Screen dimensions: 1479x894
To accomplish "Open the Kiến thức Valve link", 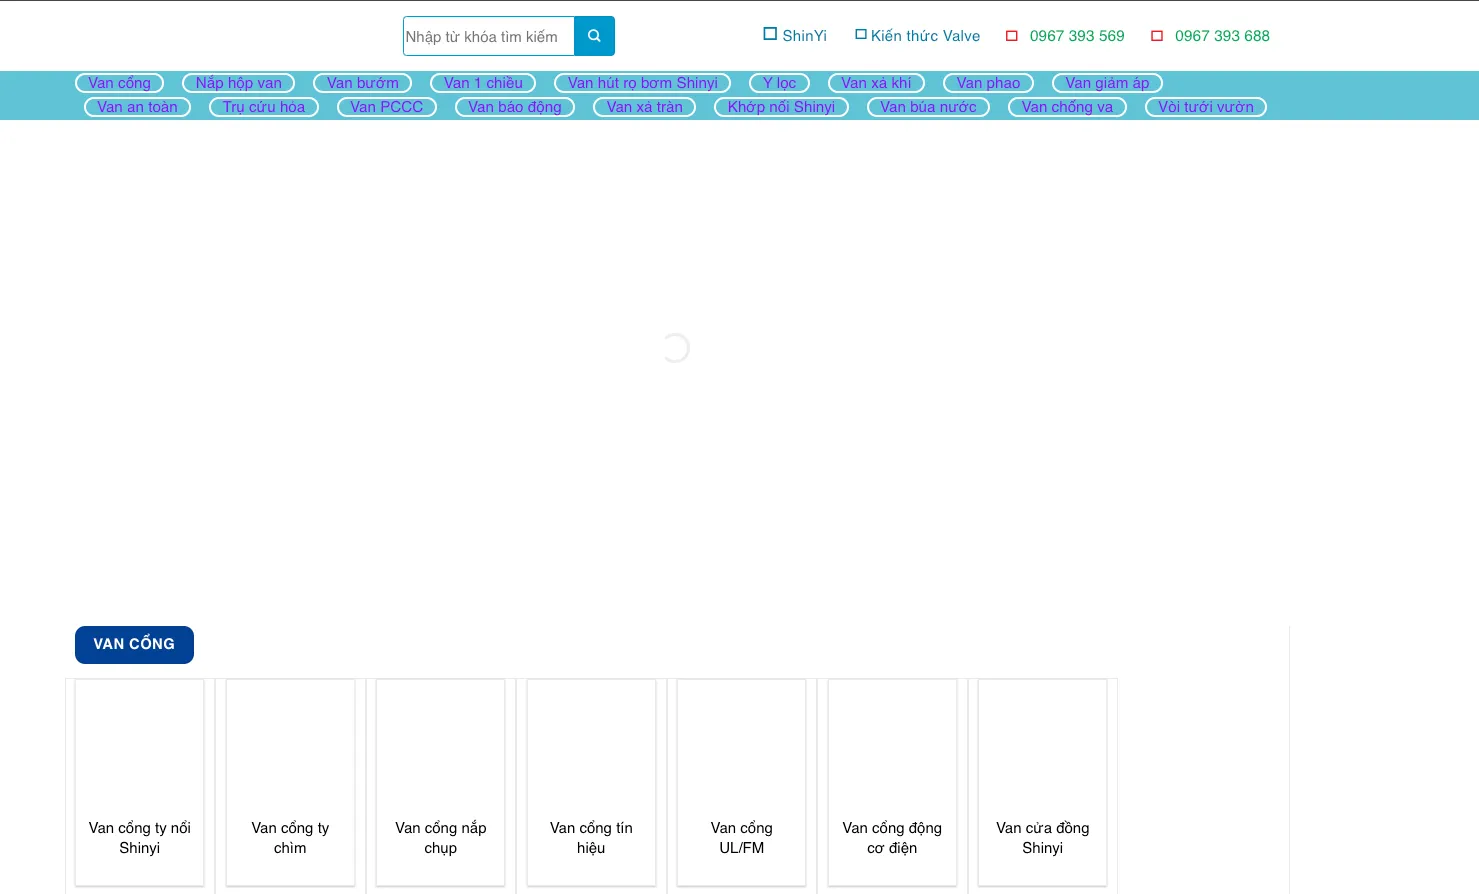I will click(x=925, y=36).
